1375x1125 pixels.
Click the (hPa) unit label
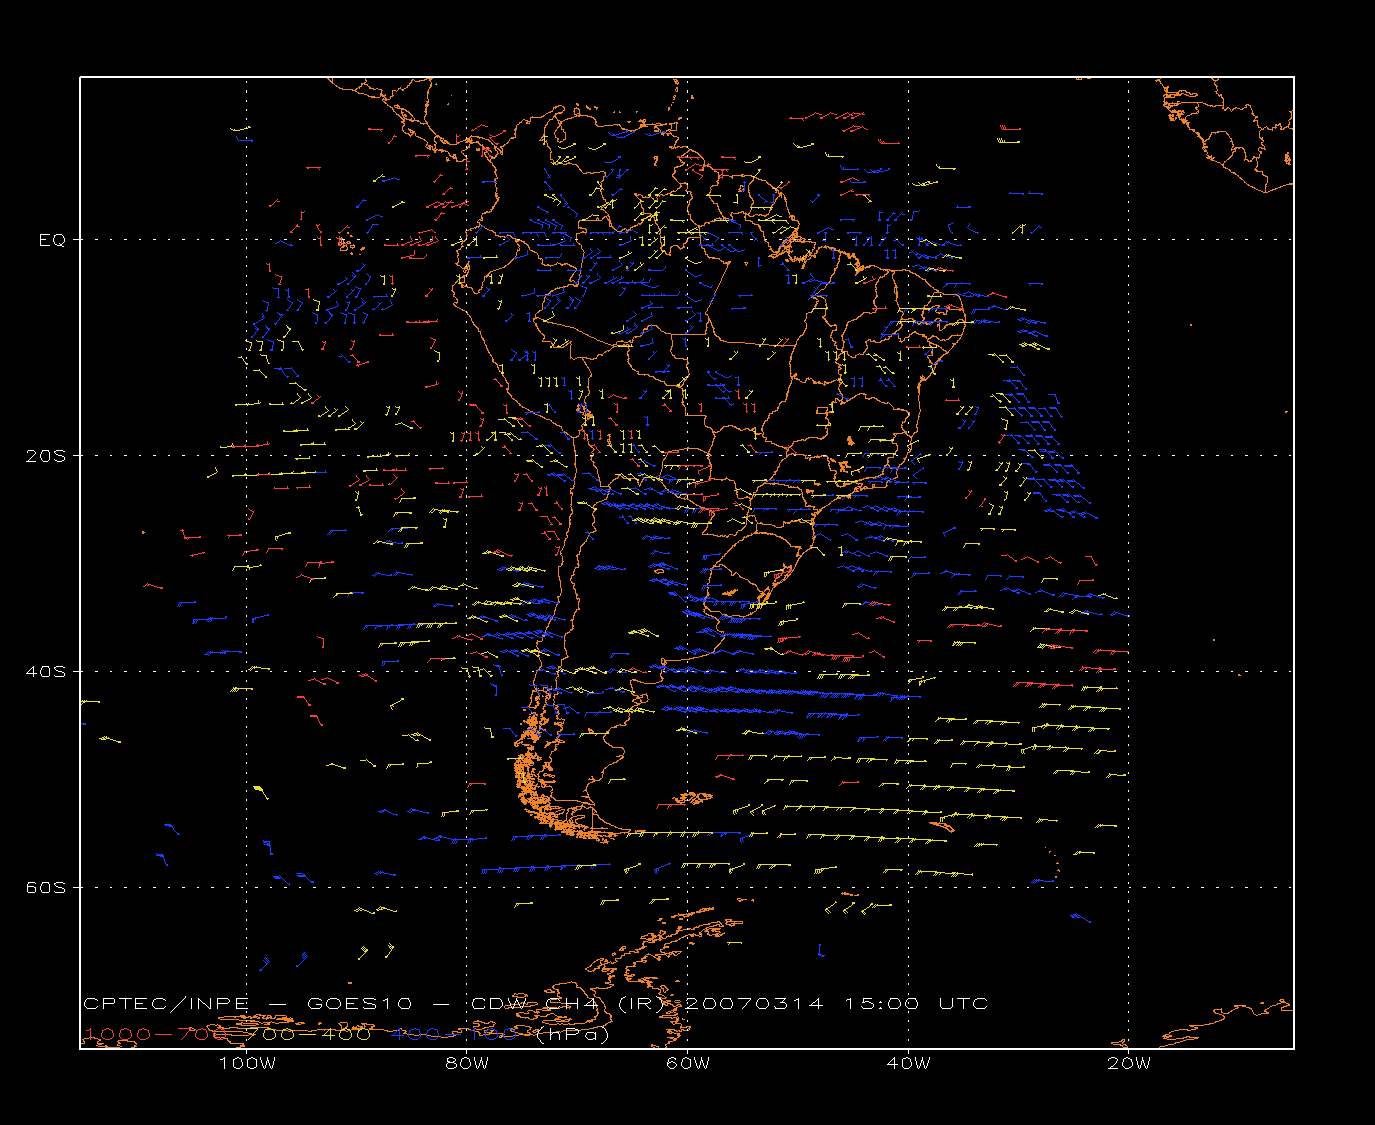click(573, 1034)
